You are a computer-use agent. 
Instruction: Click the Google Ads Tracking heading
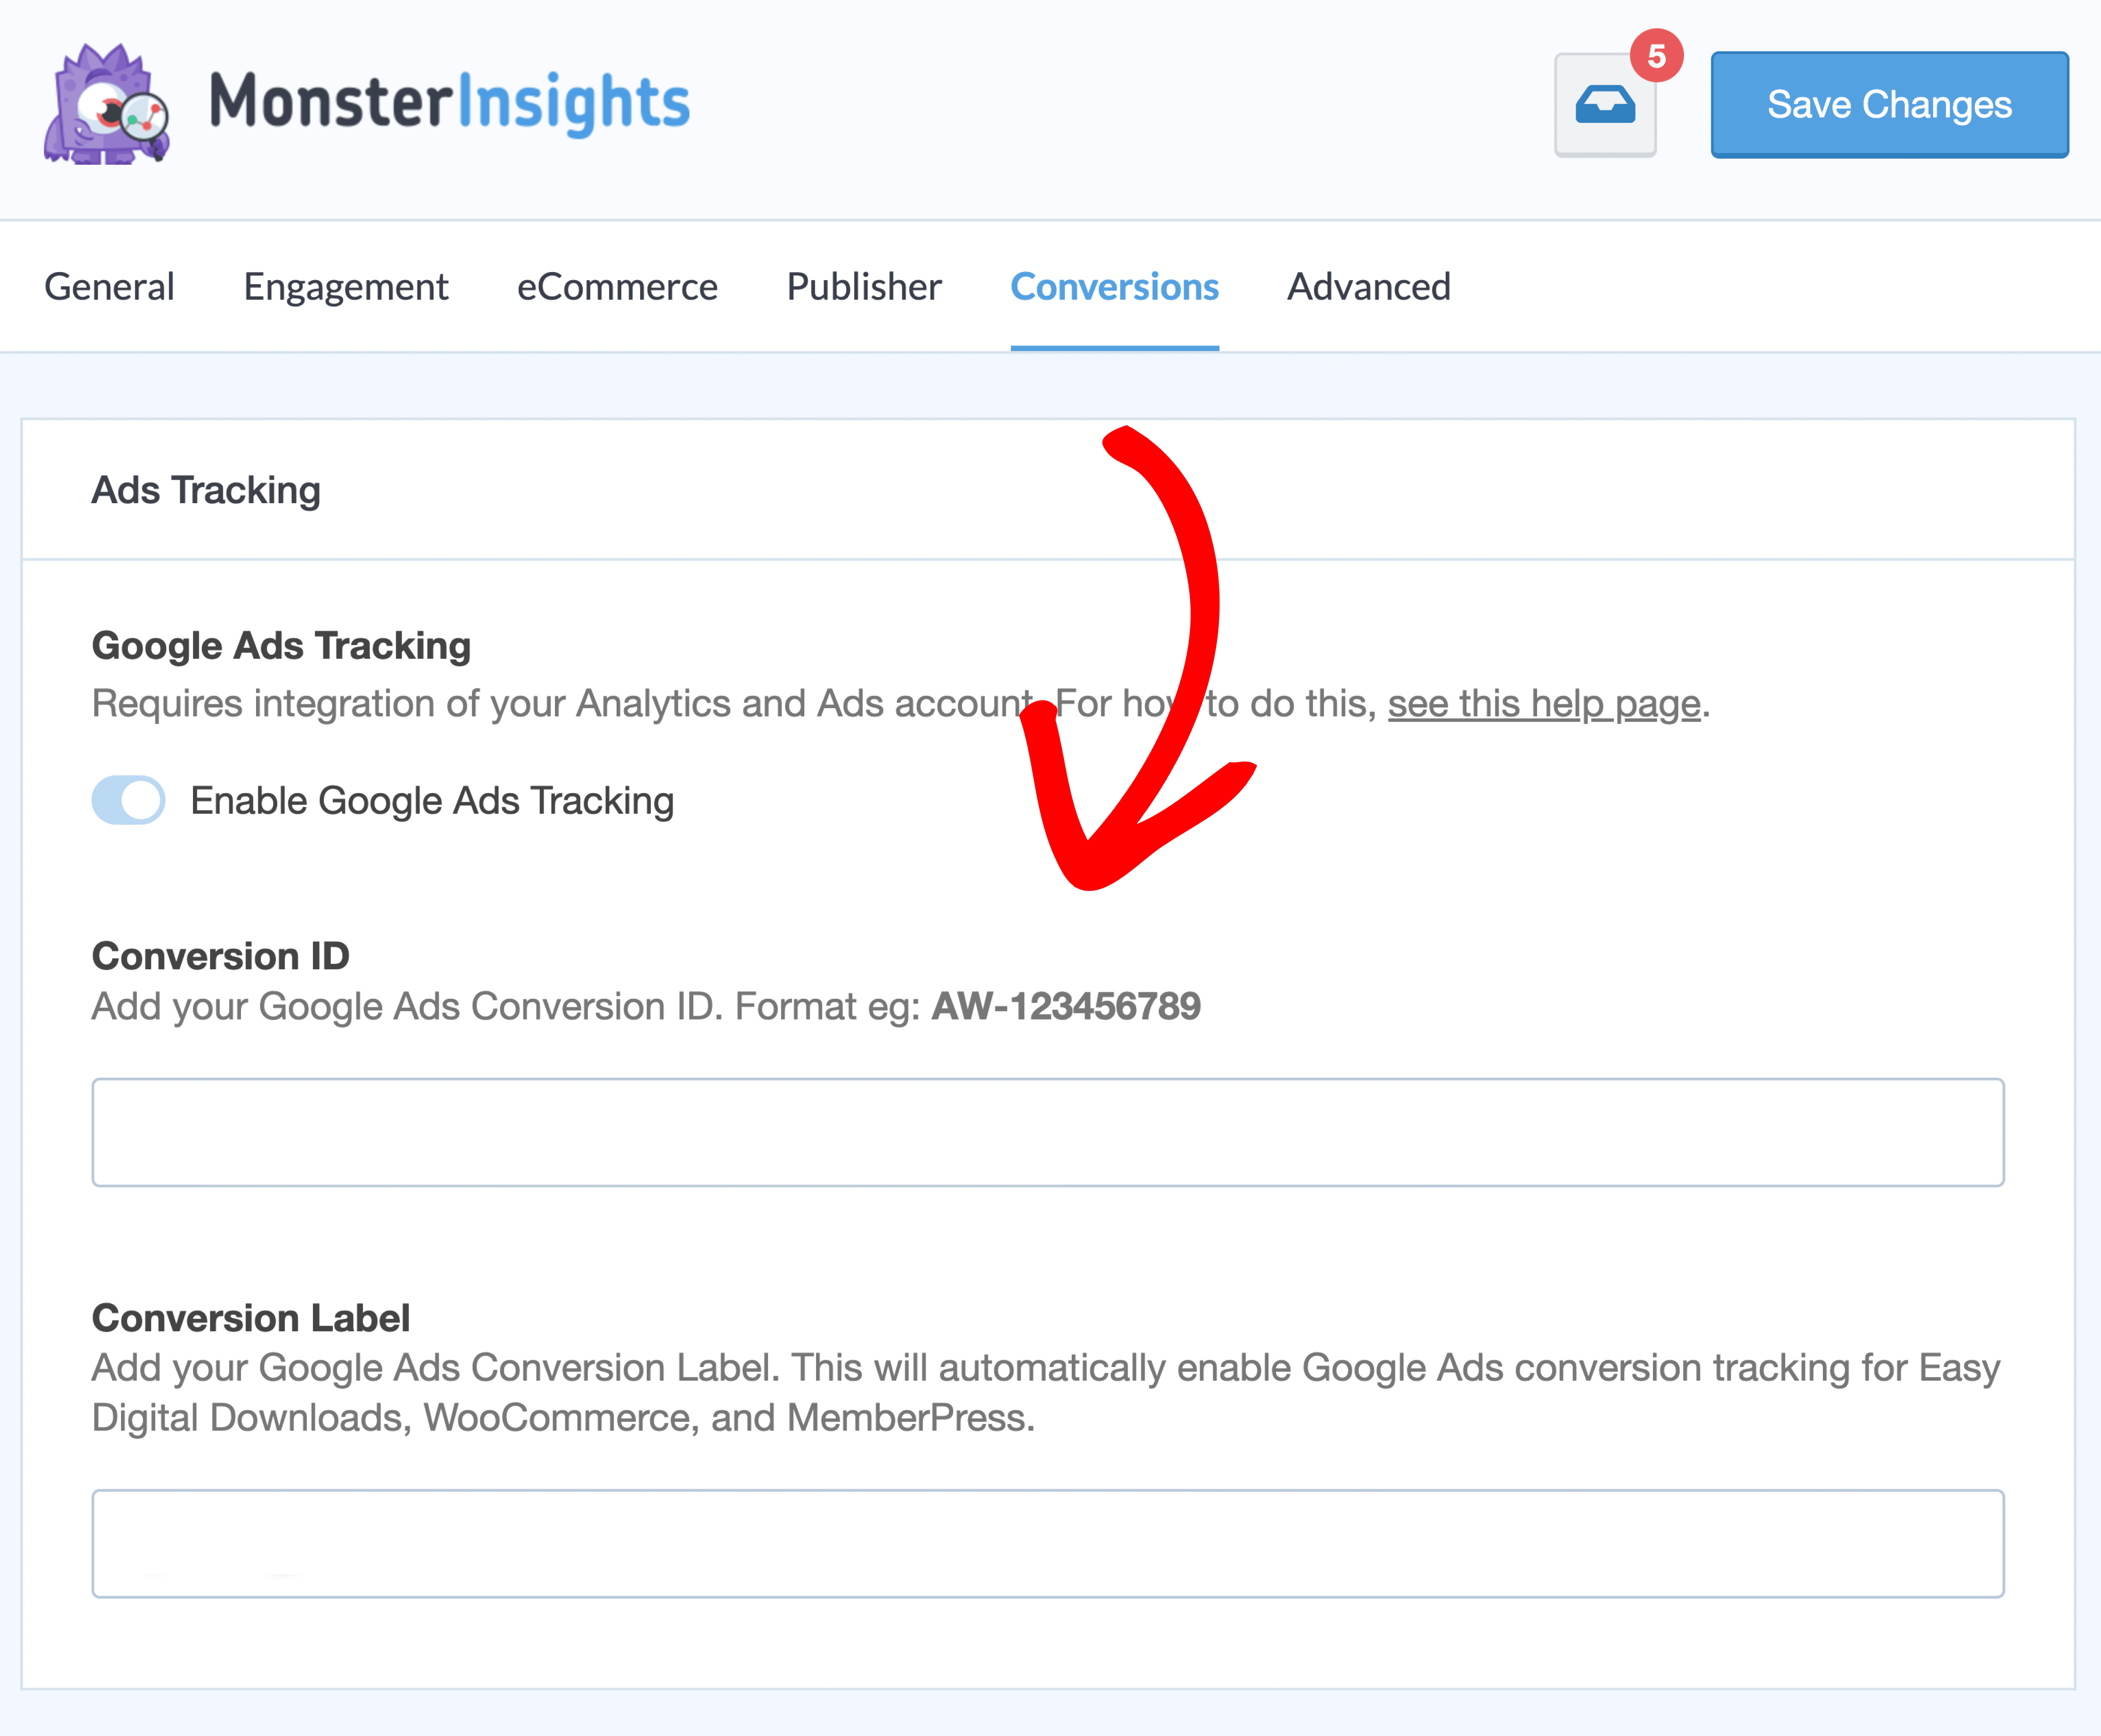(x=281, y=646)
